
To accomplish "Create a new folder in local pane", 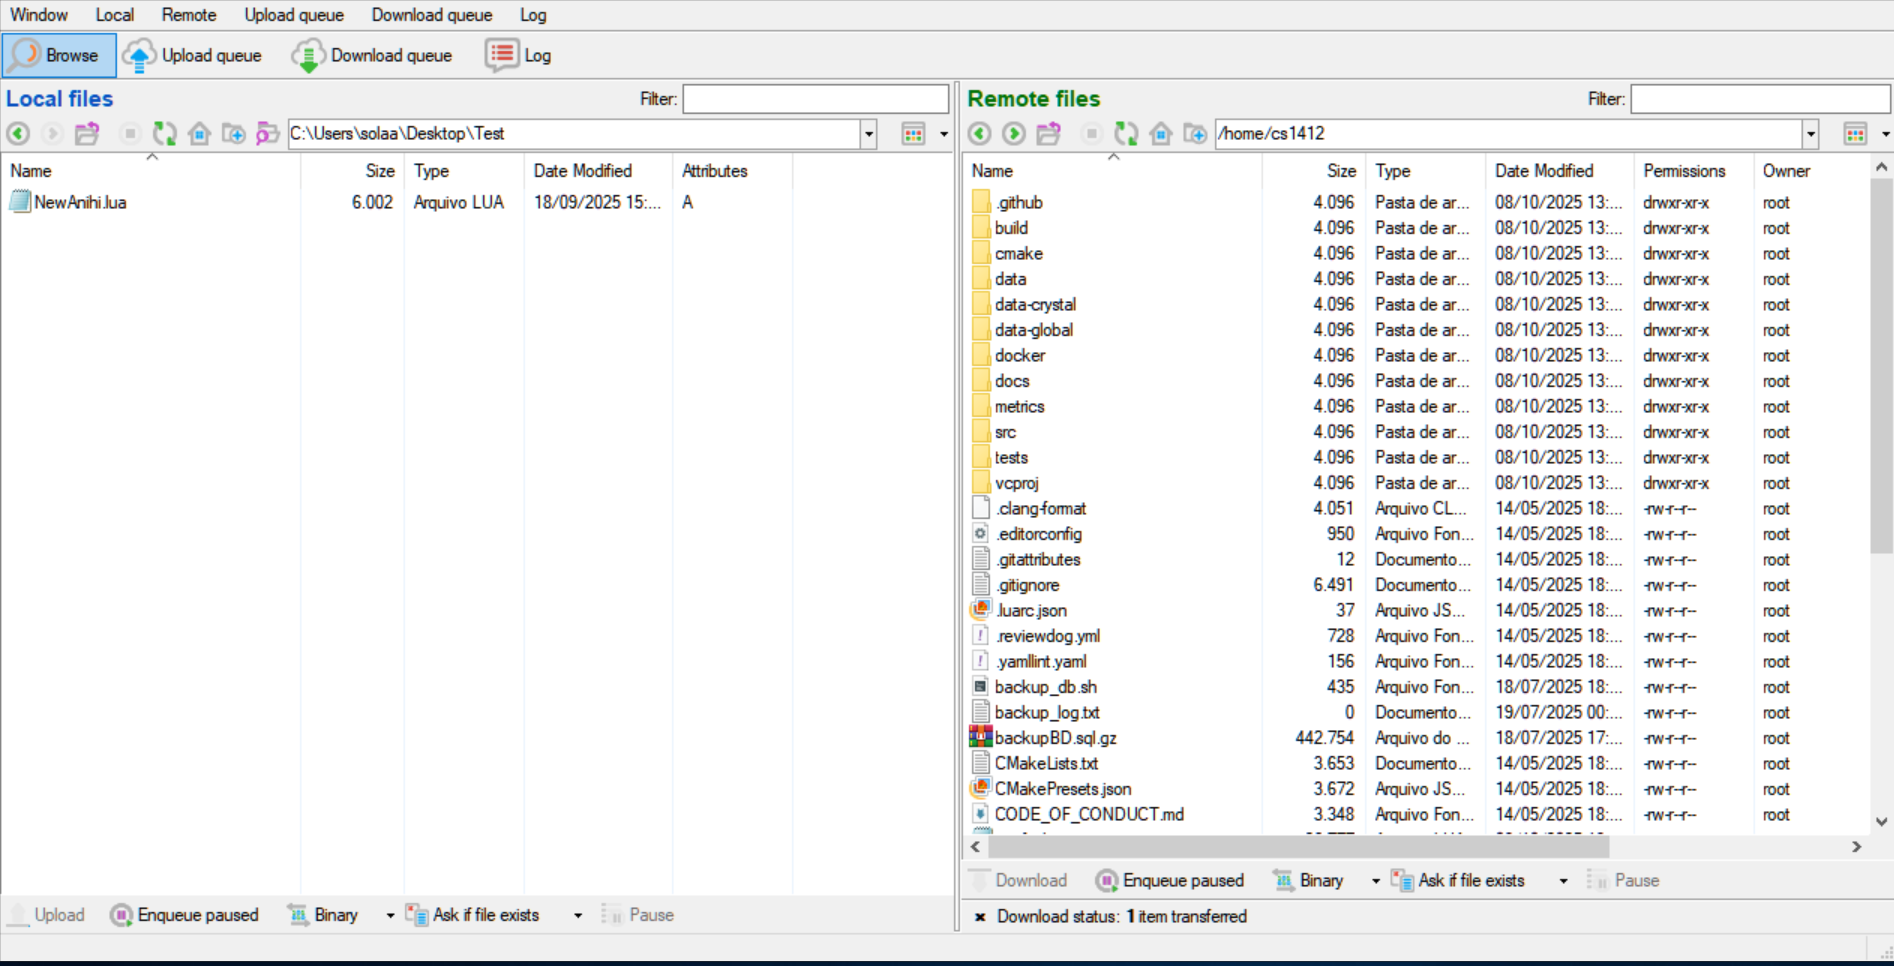I will (233, 133).
